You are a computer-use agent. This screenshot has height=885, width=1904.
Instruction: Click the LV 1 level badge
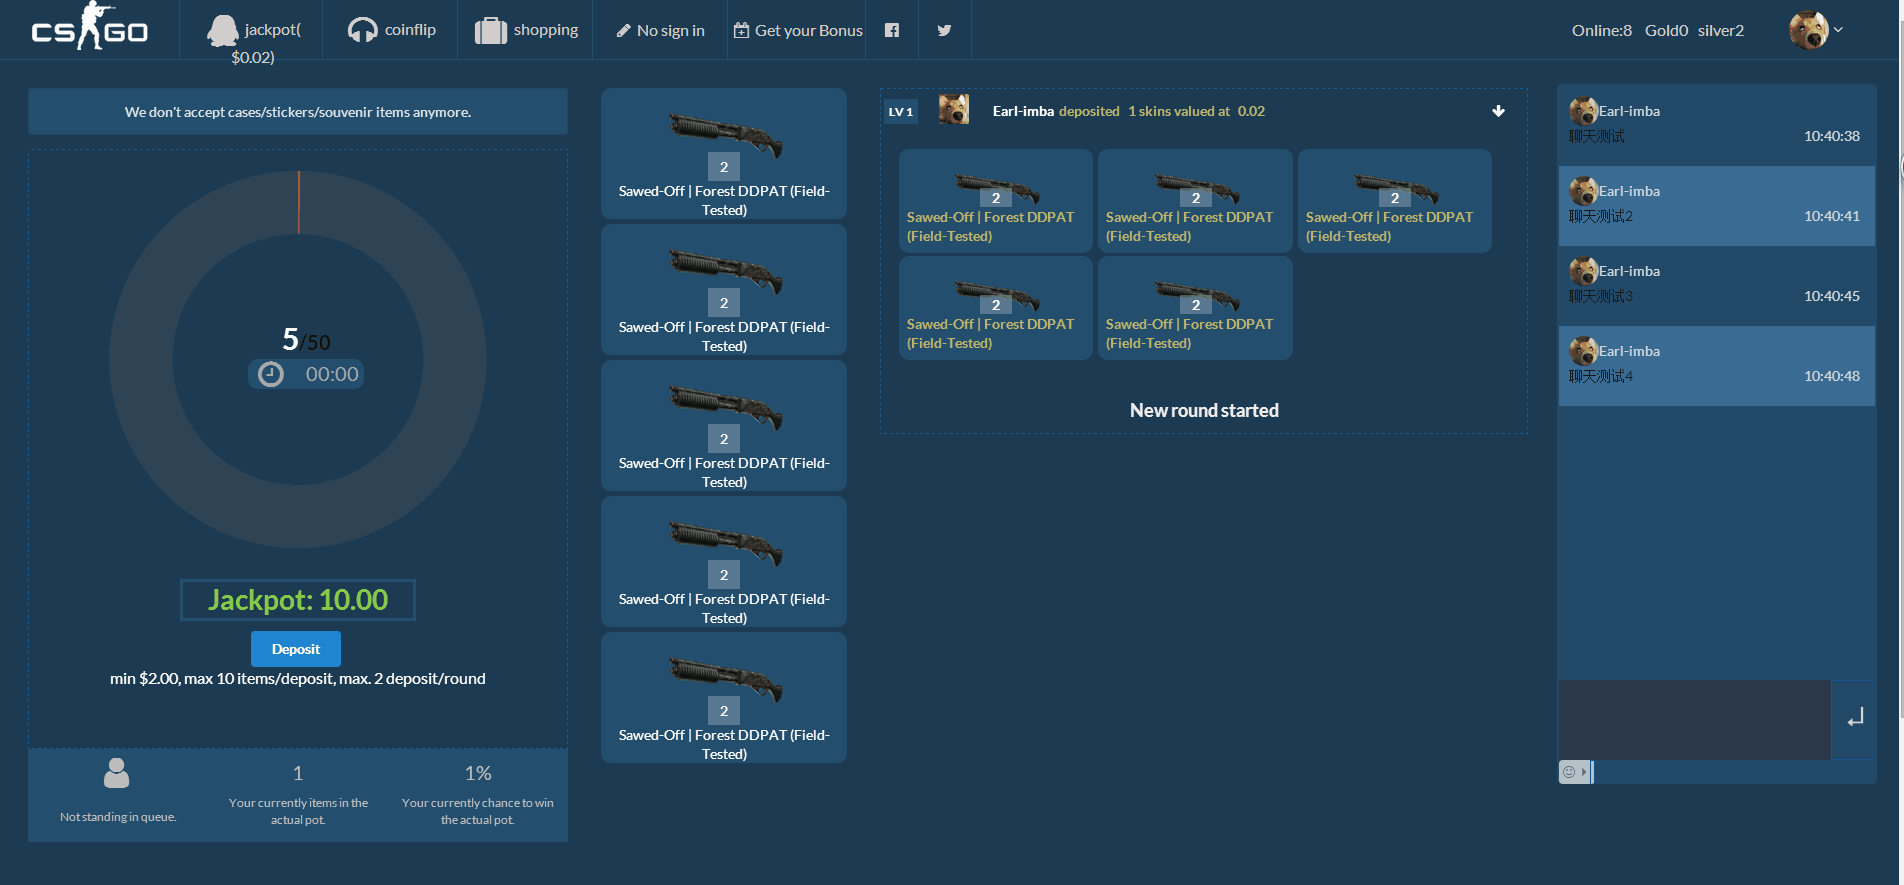click(x=901, y=112)
